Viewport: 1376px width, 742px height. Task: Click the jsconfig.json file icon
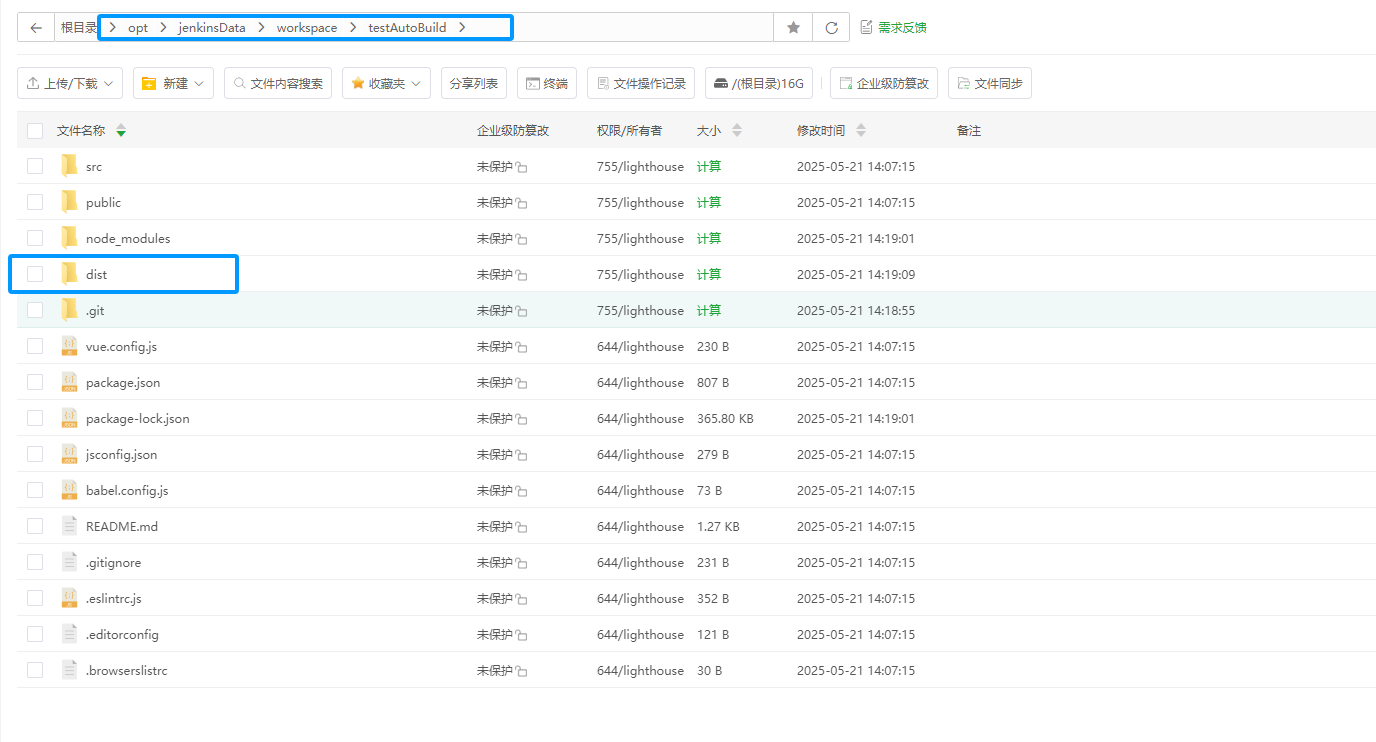pos(69,454)
